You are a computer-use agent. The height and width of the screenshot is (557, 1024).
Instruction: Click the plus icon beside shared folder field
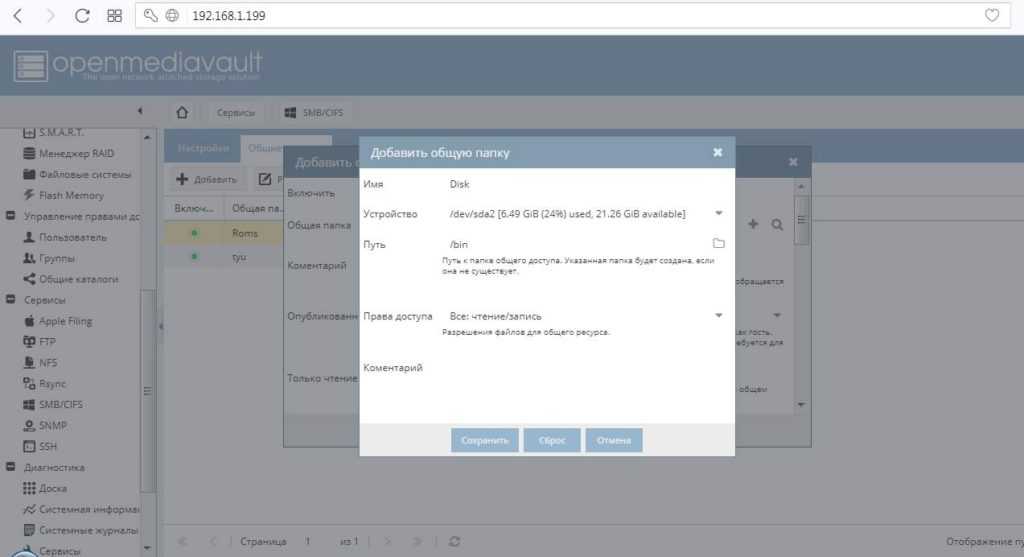coord(754,226)
